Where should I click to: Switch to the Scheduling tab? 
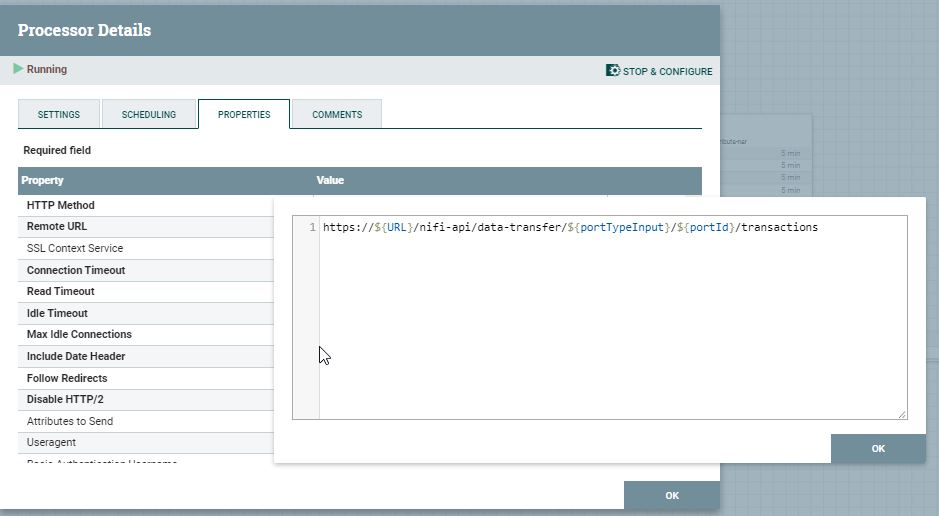click(149, 114)
